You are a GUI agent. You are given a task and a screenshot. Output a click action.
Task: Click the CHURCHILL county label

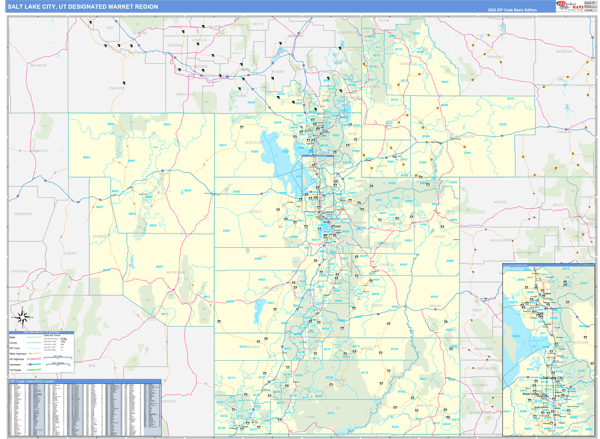tap(20, 271)
